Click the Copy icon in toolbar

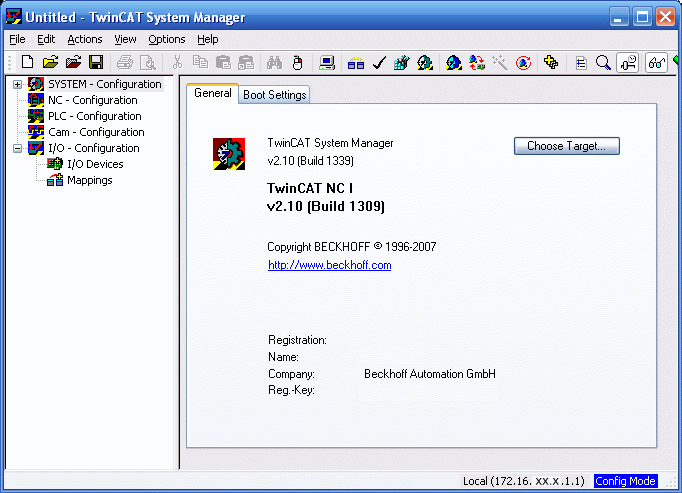coord(200,63)
